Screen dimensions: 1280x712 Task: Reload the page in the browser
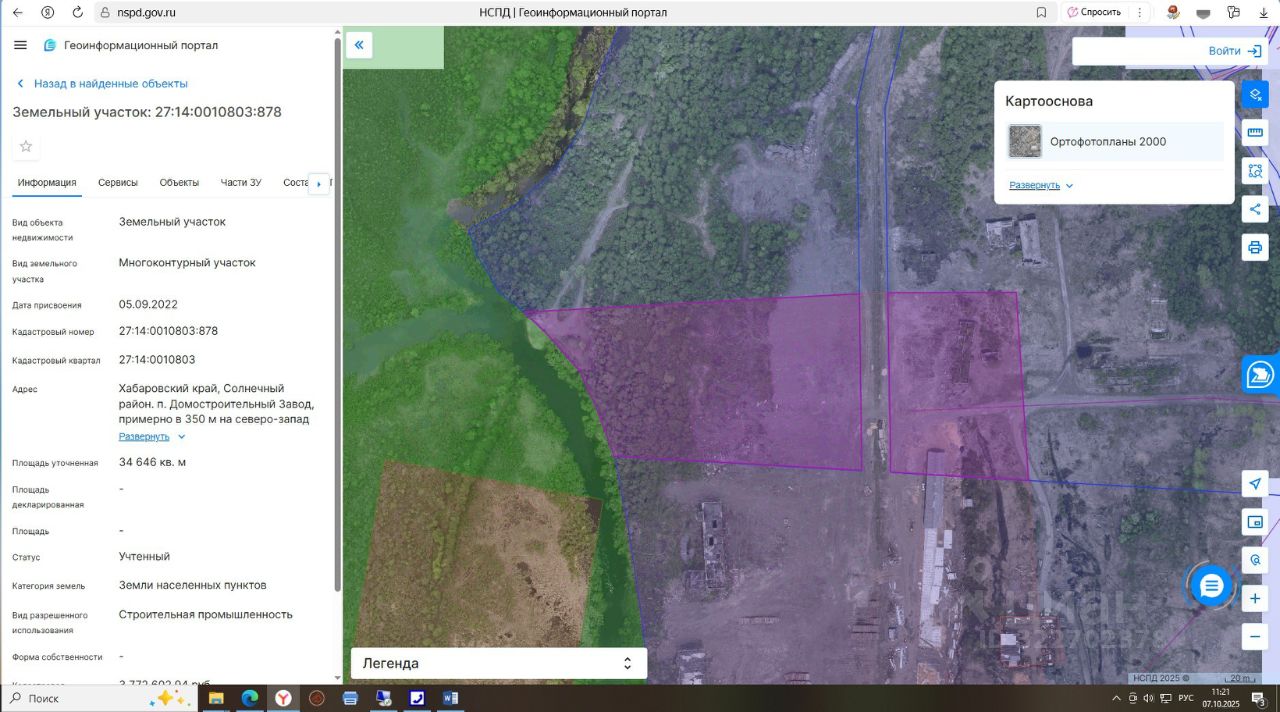point(78,12)
